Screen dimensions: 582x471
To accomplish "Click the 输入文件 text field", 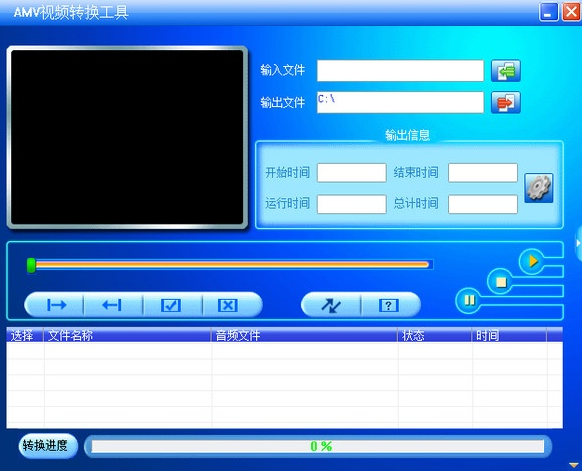I will [400, 71].
